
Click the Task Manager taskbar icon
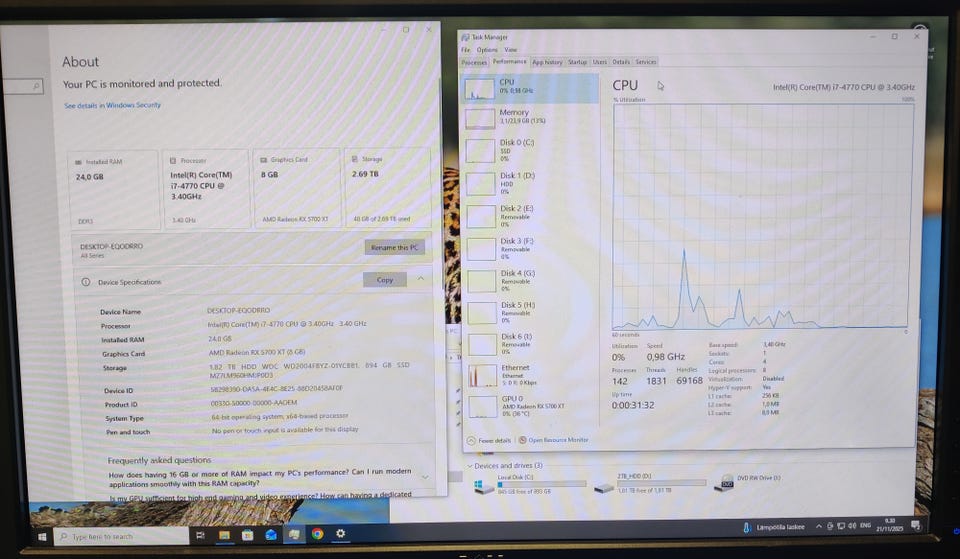(294, 535)
